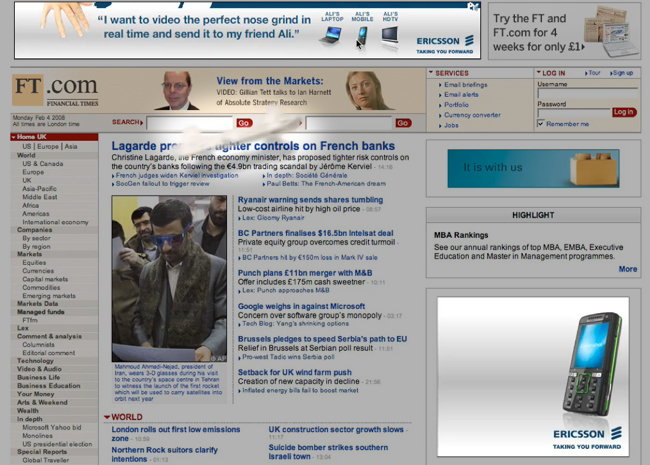The width and height of the screenshot is (650, 465).
Task: Collapse the Services panel arrow
Action: pyautogui.click(x=431, y=73)
